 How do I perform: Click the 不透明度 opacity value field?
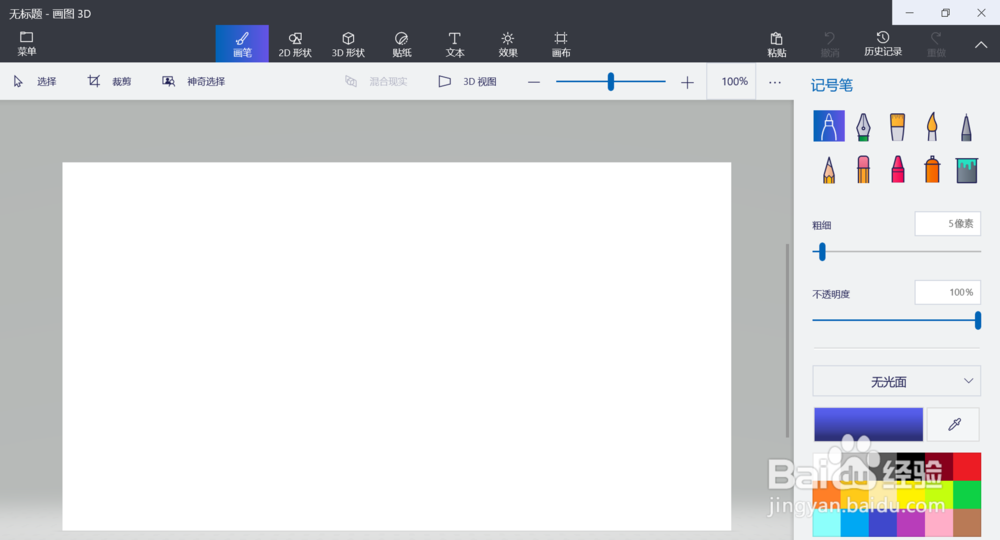947,293
